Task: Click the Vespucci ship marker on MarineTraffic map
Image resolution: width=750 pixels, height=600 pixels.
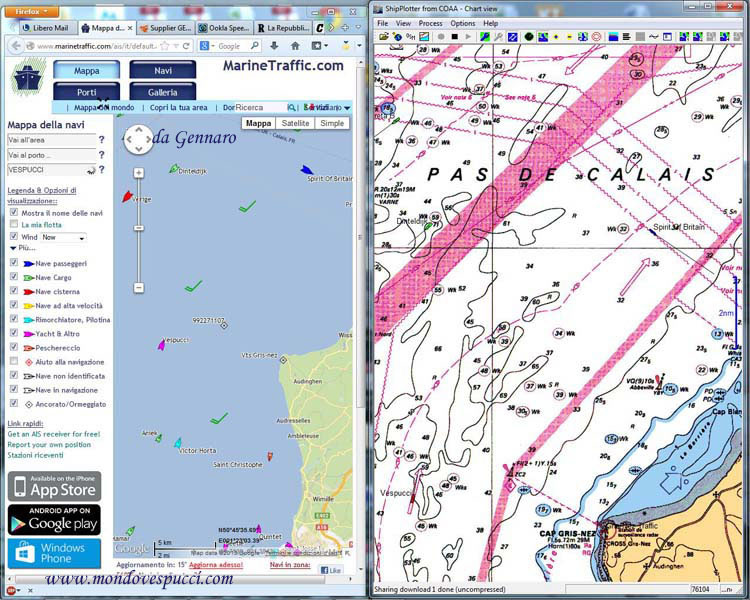Action: [162, 344]
